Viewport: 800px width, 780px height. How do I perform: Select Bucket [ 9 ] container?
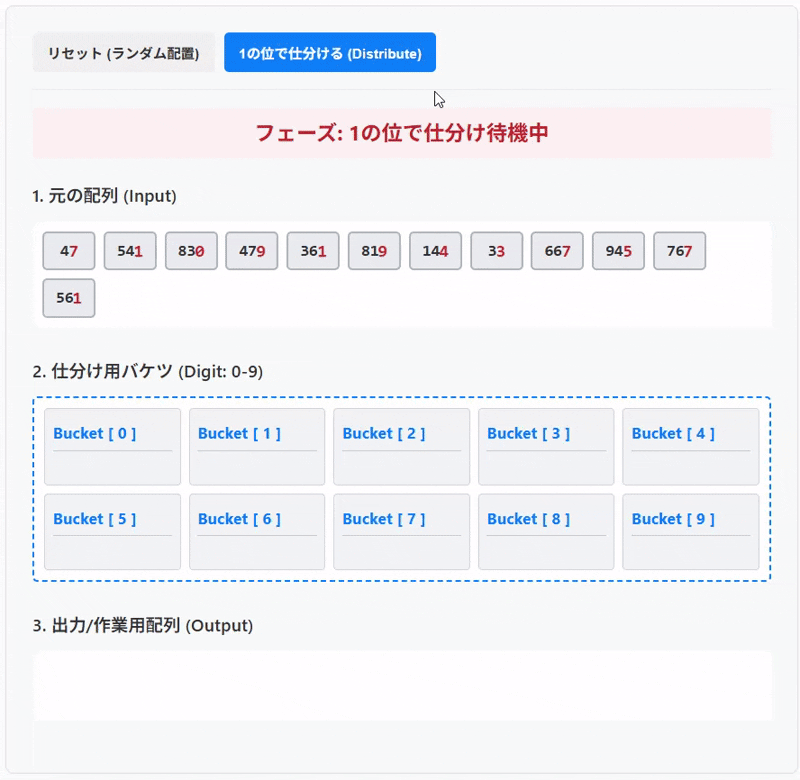click(690, 531)
